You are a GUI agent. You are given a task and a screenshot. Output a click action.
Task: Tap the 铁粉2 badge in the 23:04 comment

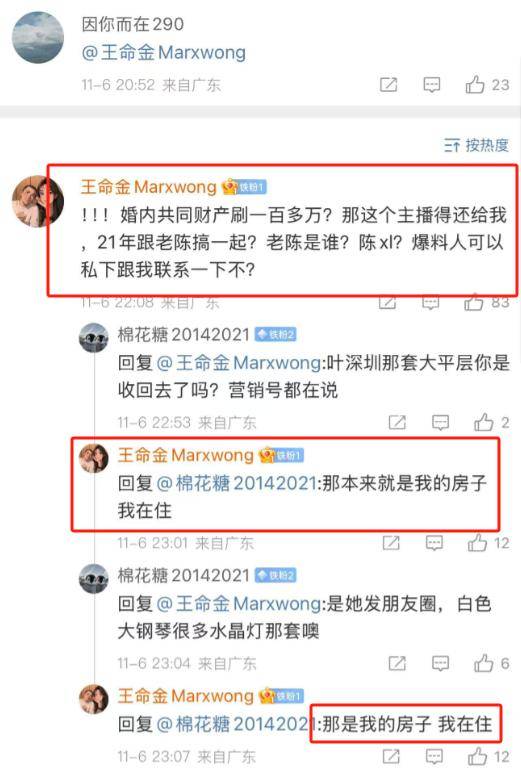(x=275, y=575)
